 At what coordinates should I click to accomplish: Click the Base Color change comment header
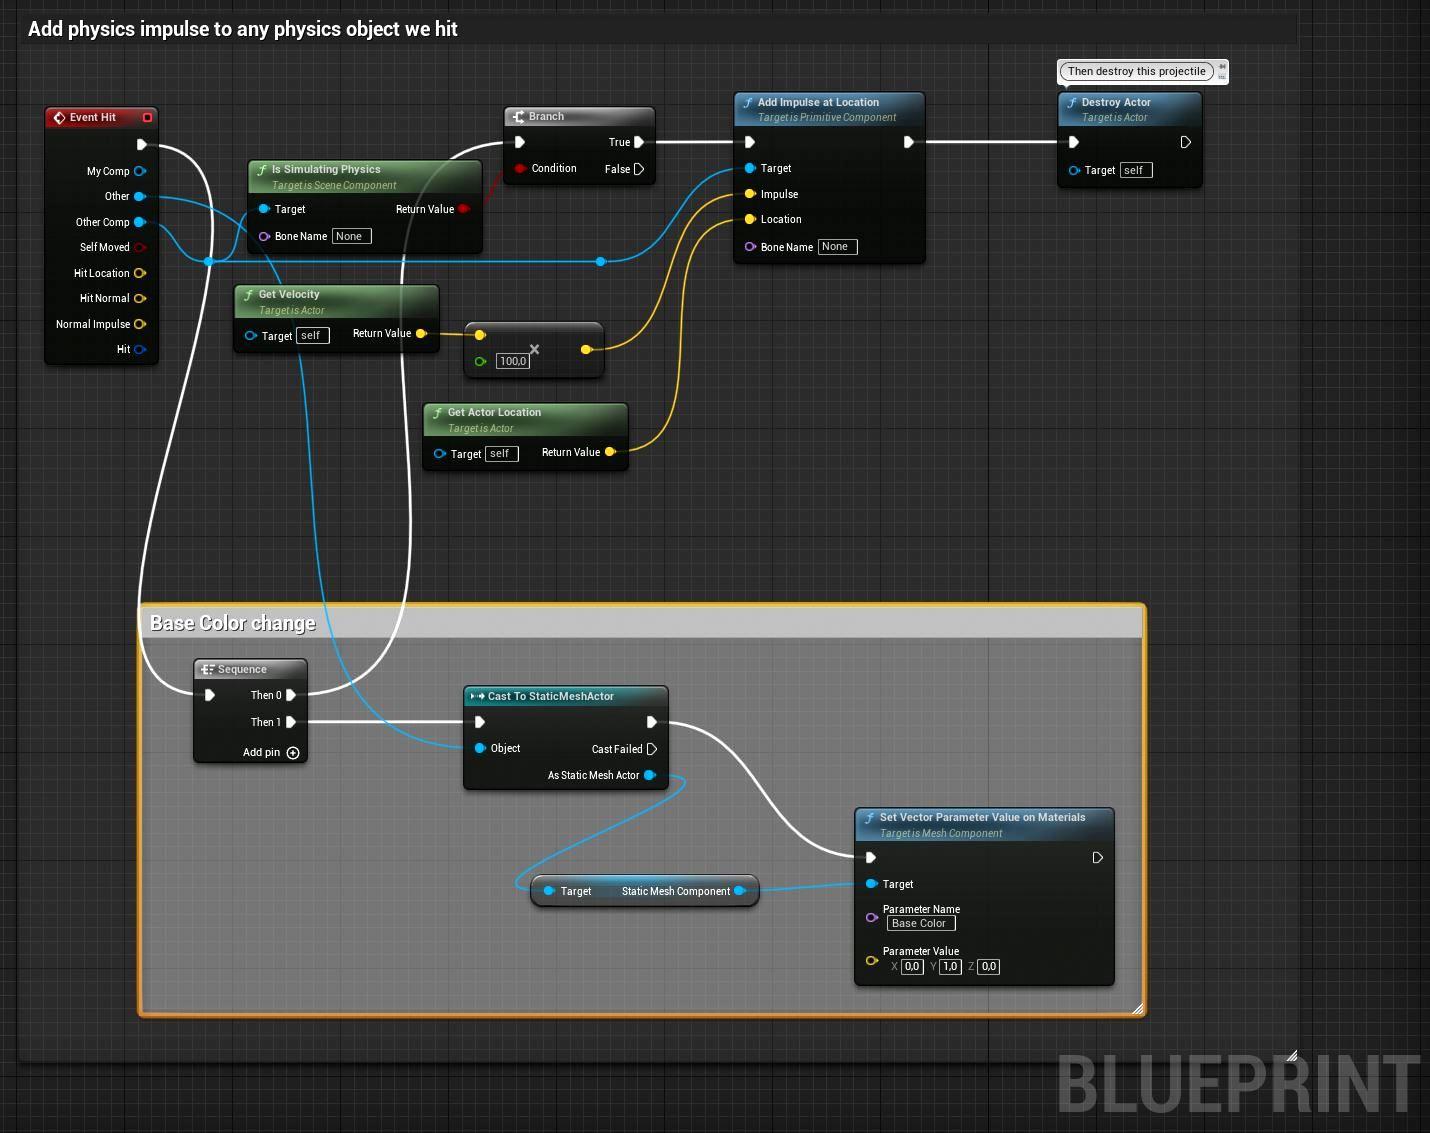click(x=641, y=623)
